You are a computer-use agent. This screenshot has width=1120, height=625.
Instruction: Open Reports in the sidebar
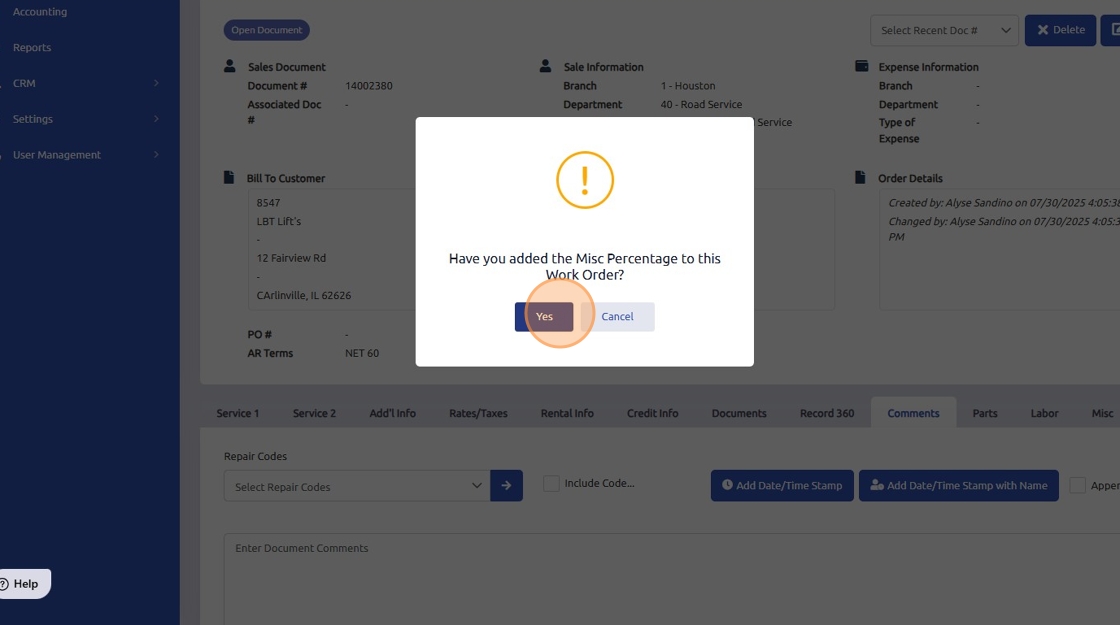[x=32, y=47]
